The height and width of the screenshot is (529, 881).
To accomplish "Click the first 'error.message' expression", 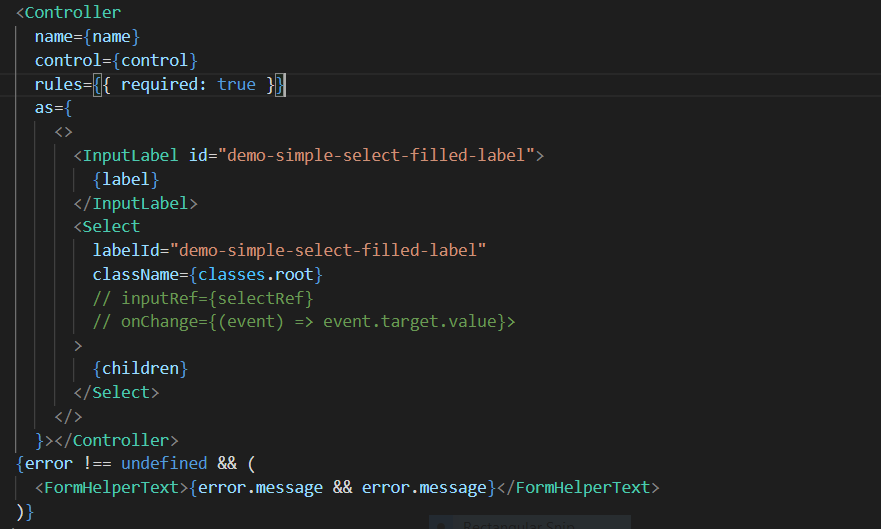I will pyautogui.click(x=261, y=487).
